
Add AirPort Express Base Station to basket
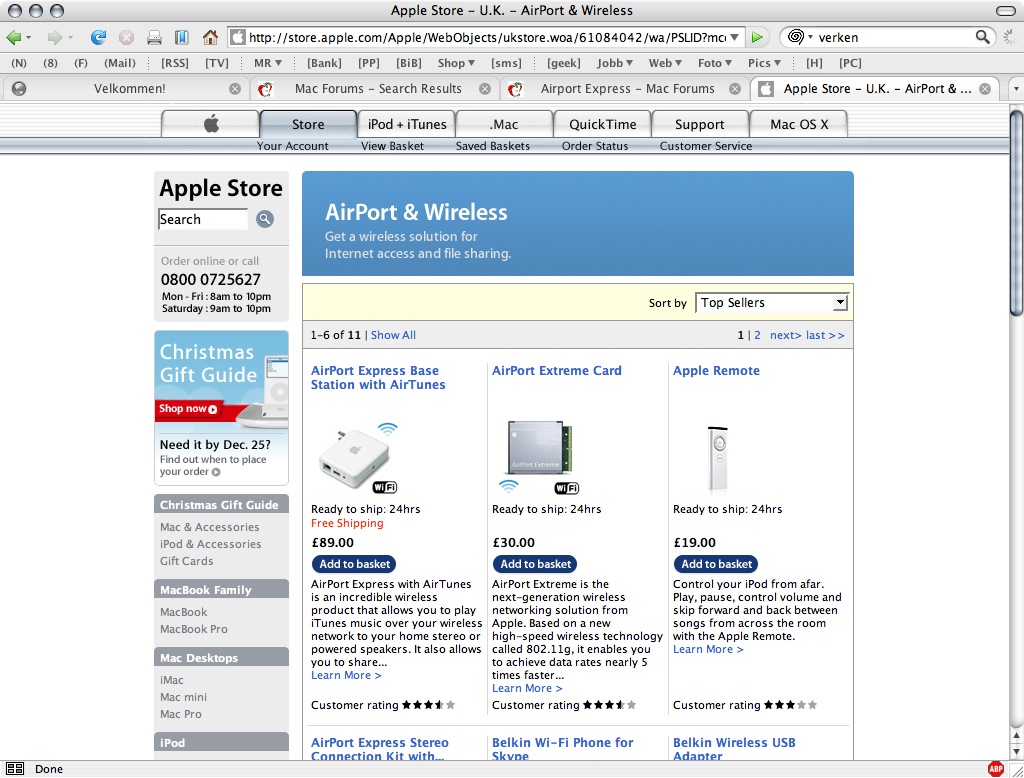click(x=354, y=564)
